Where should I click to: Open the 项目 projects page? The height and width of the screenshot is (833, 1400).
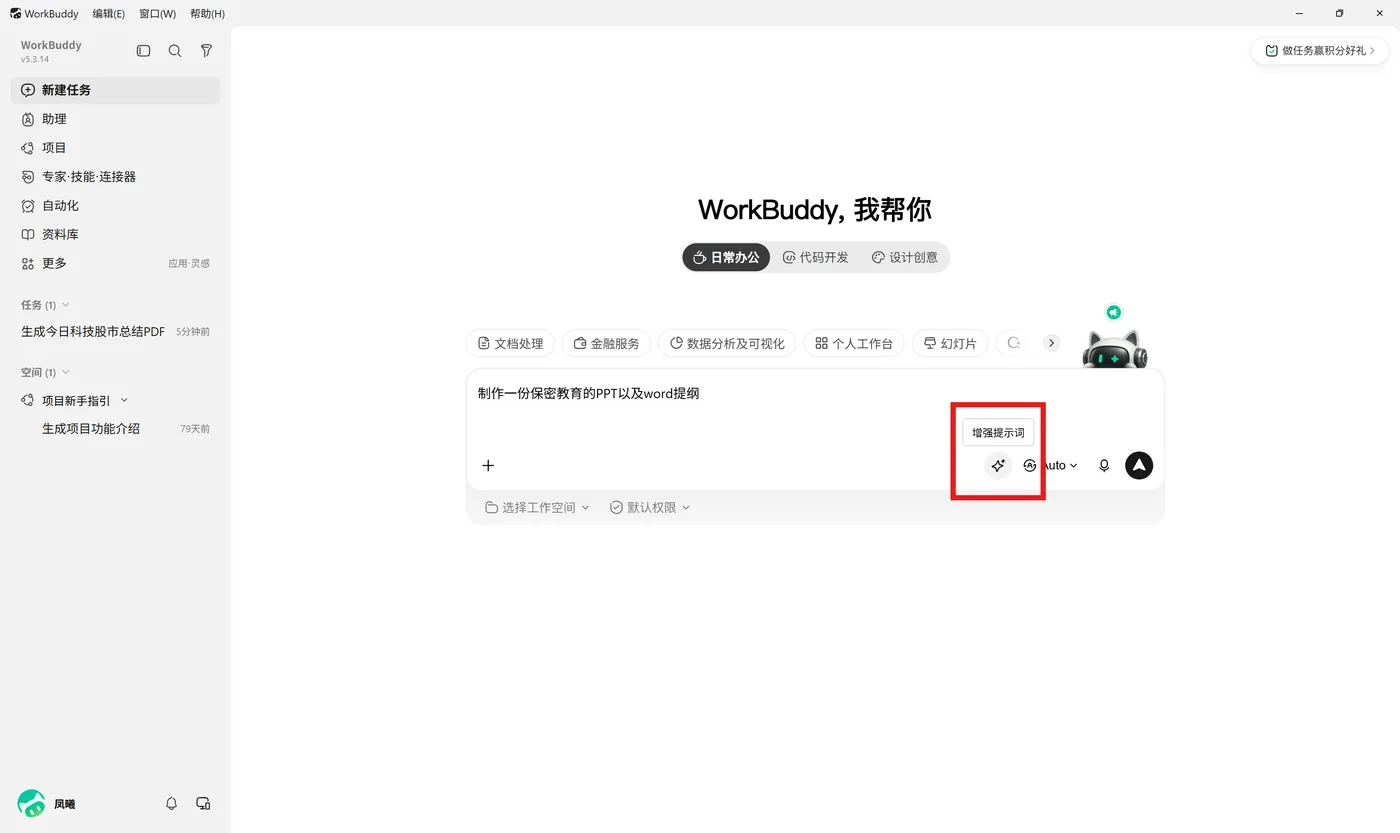(x=115, y=148)
